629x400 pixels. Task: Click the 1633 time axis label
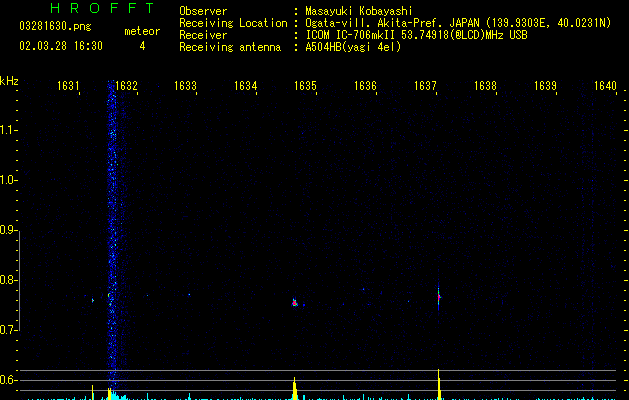(186, 86)
